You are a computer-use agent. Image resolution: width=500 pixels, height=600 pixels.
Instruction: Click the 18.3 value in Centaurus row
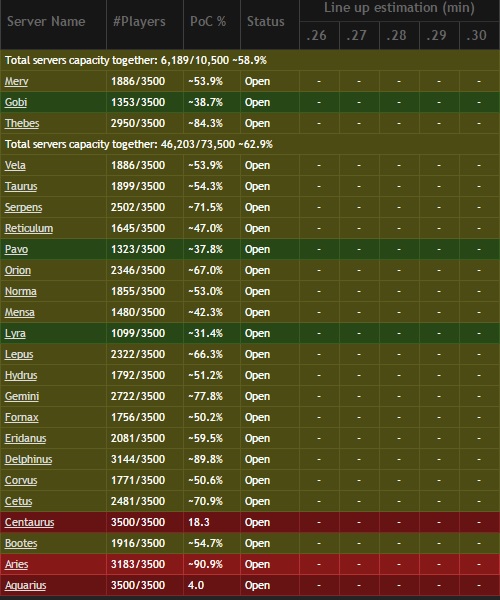click(x=199, y=523)
